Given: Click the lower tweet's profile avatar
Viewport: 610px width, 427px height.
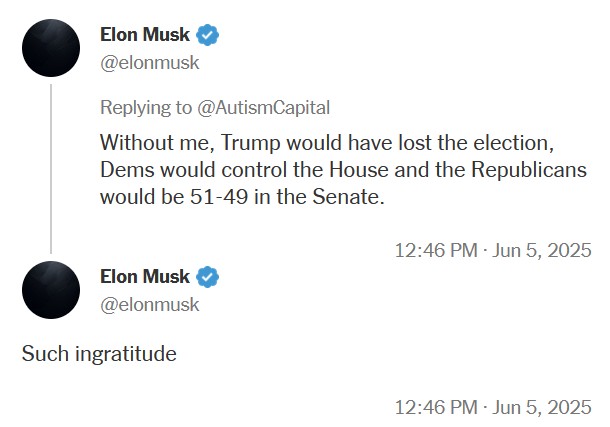Looking at the screenshot, I should (51, 290).
